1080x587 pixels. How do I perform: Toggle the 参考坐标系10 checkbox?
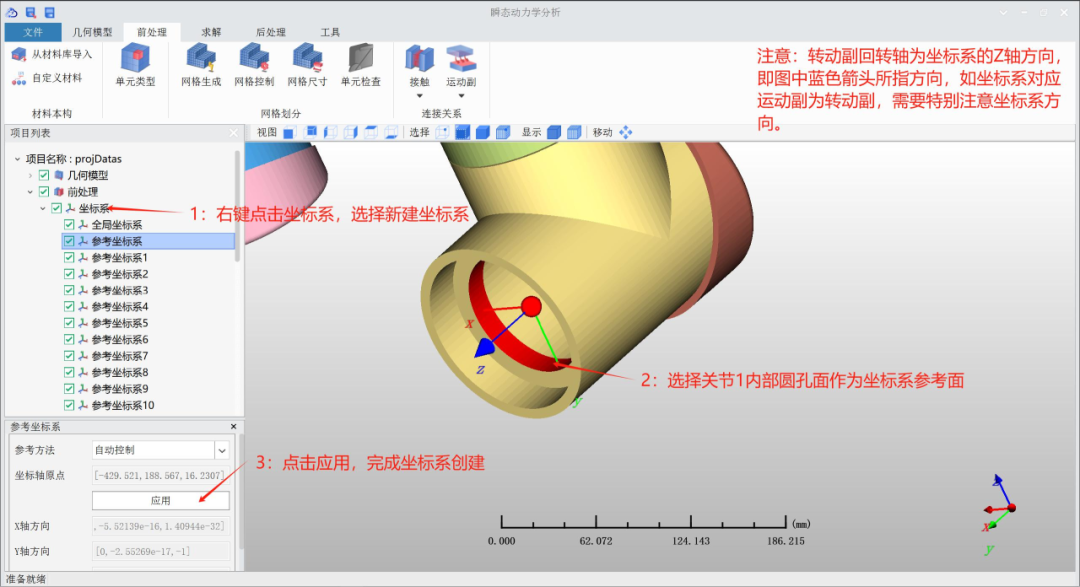[x=69, y=405]
